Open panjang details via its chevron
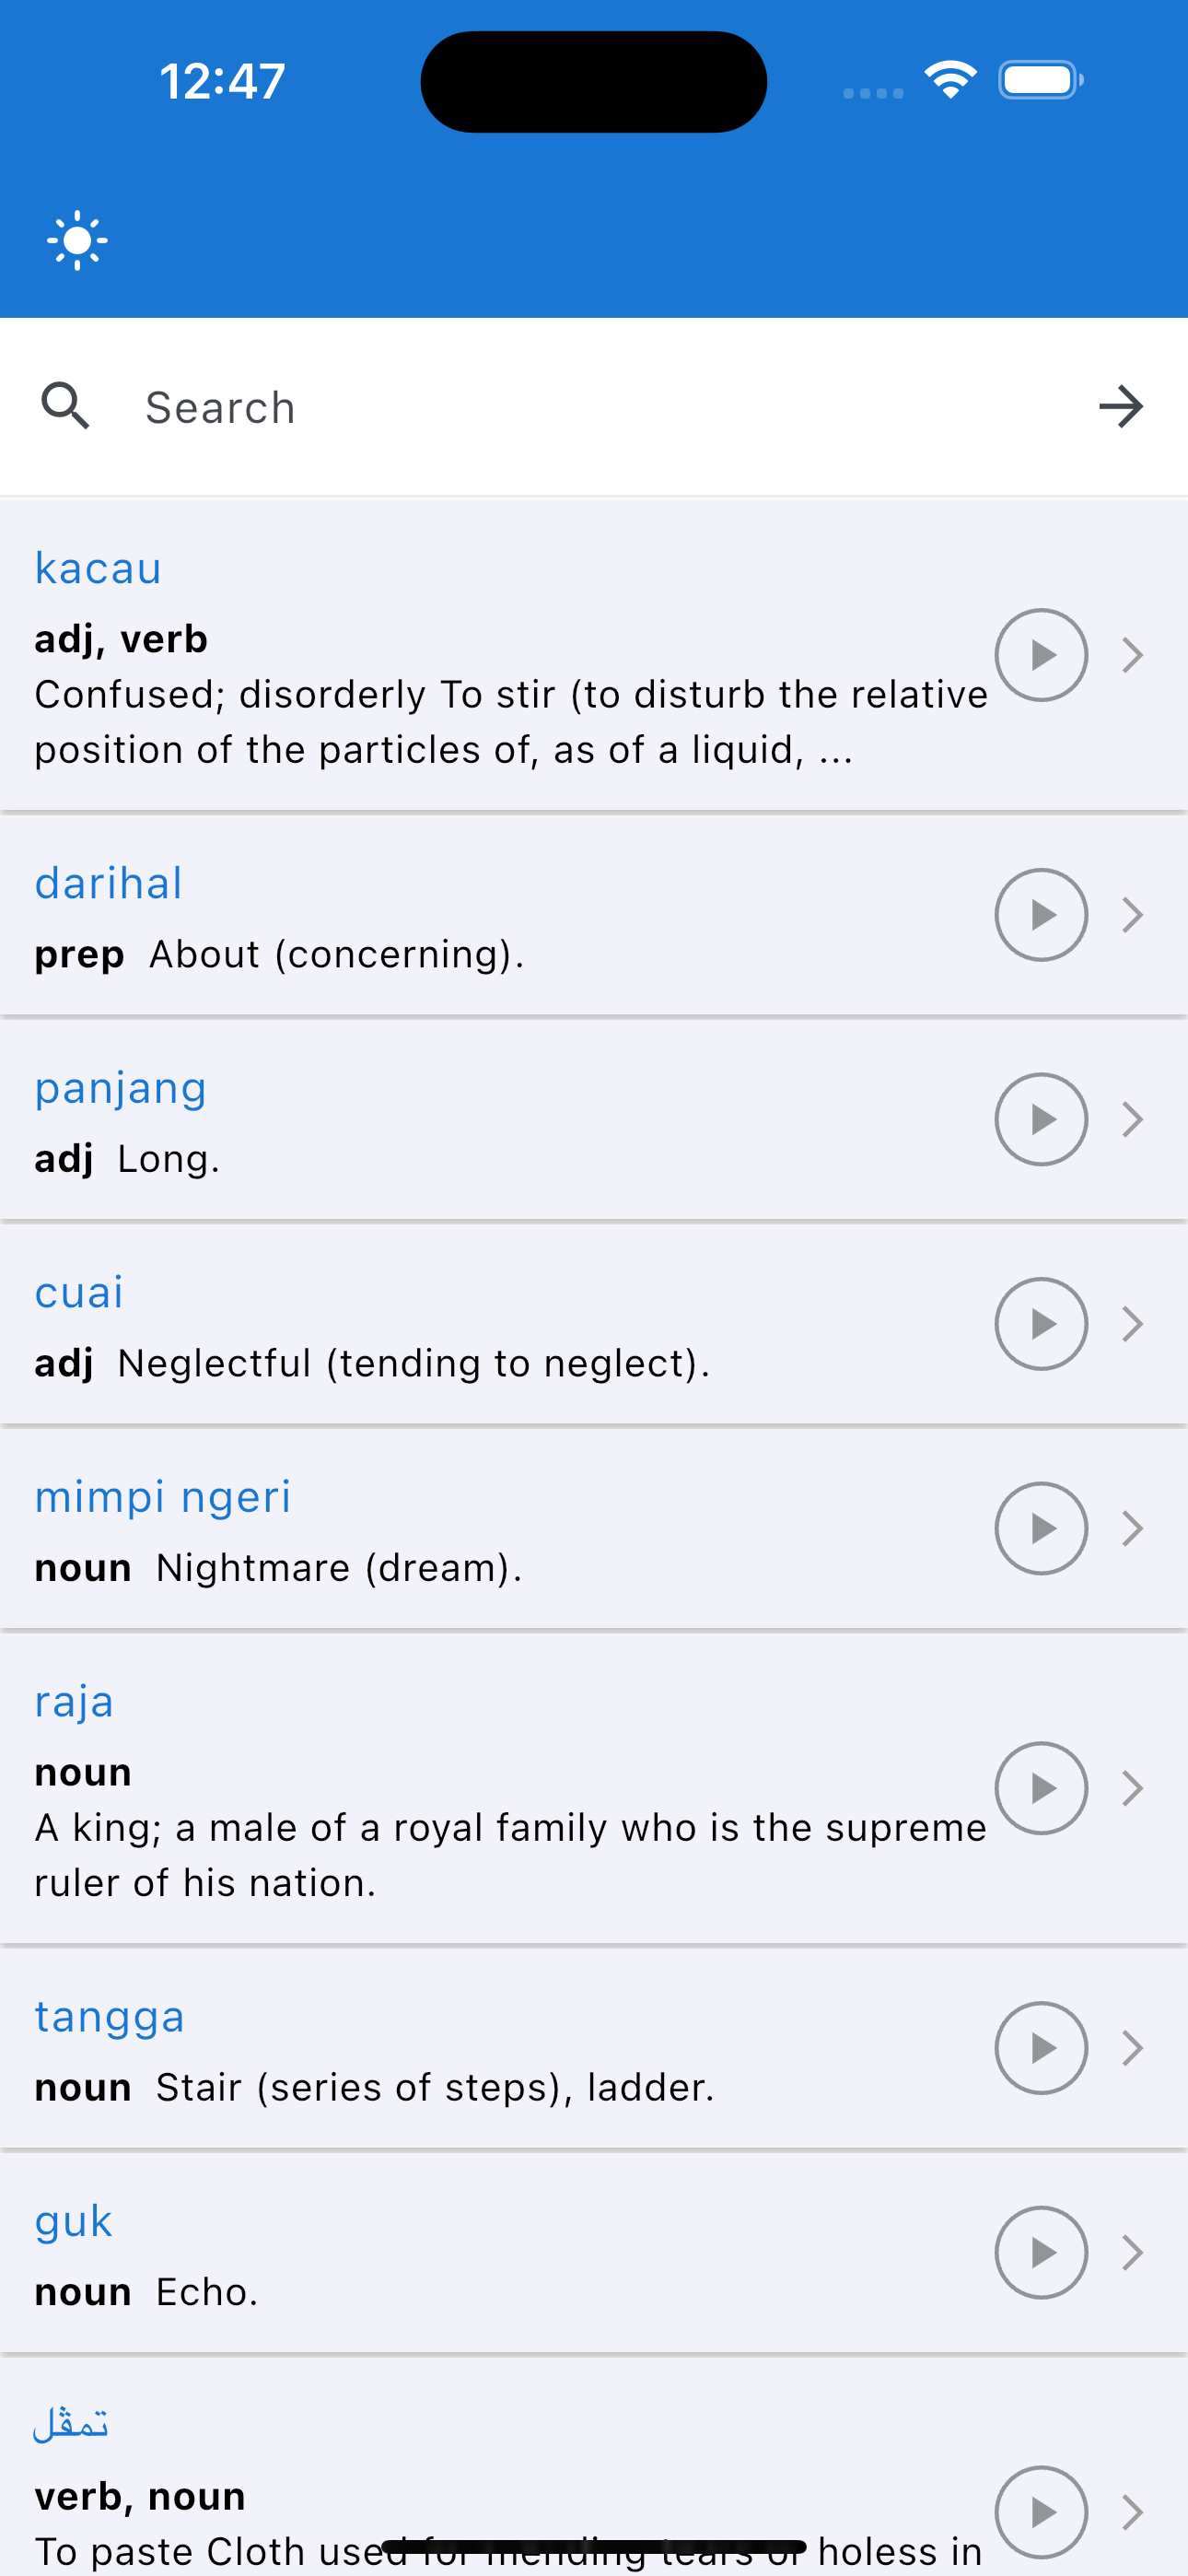The width and height of the screenshot is (1188, 2576). tap(1132, 1119)
